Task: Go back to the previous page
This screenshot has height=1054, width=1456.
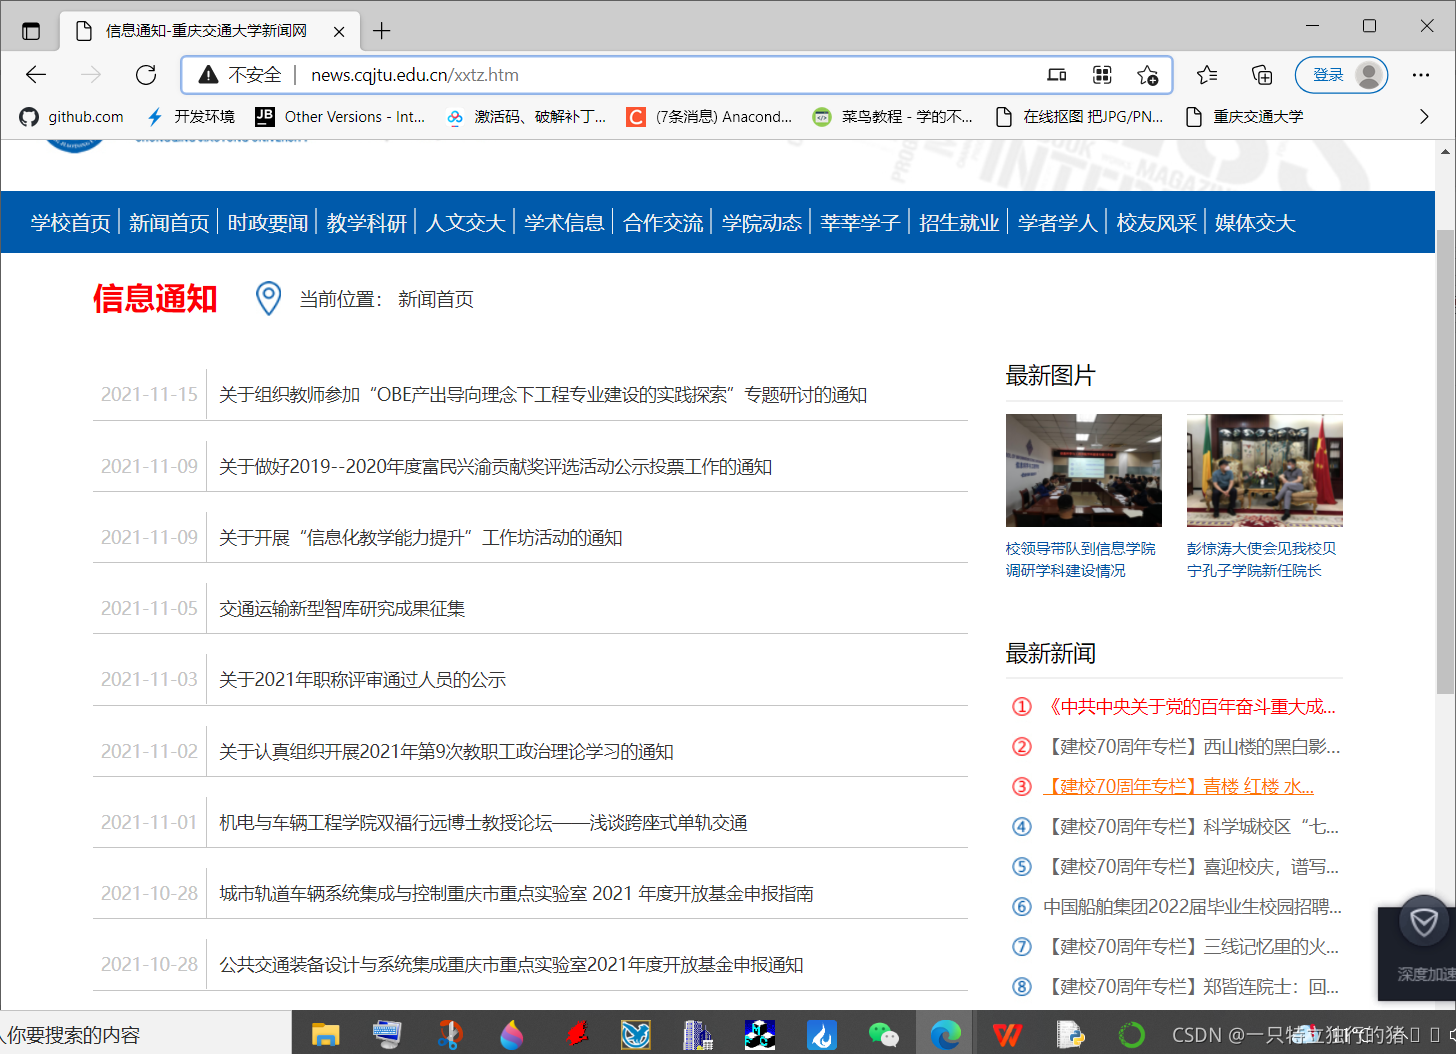Action: click(x=36, y=75)
